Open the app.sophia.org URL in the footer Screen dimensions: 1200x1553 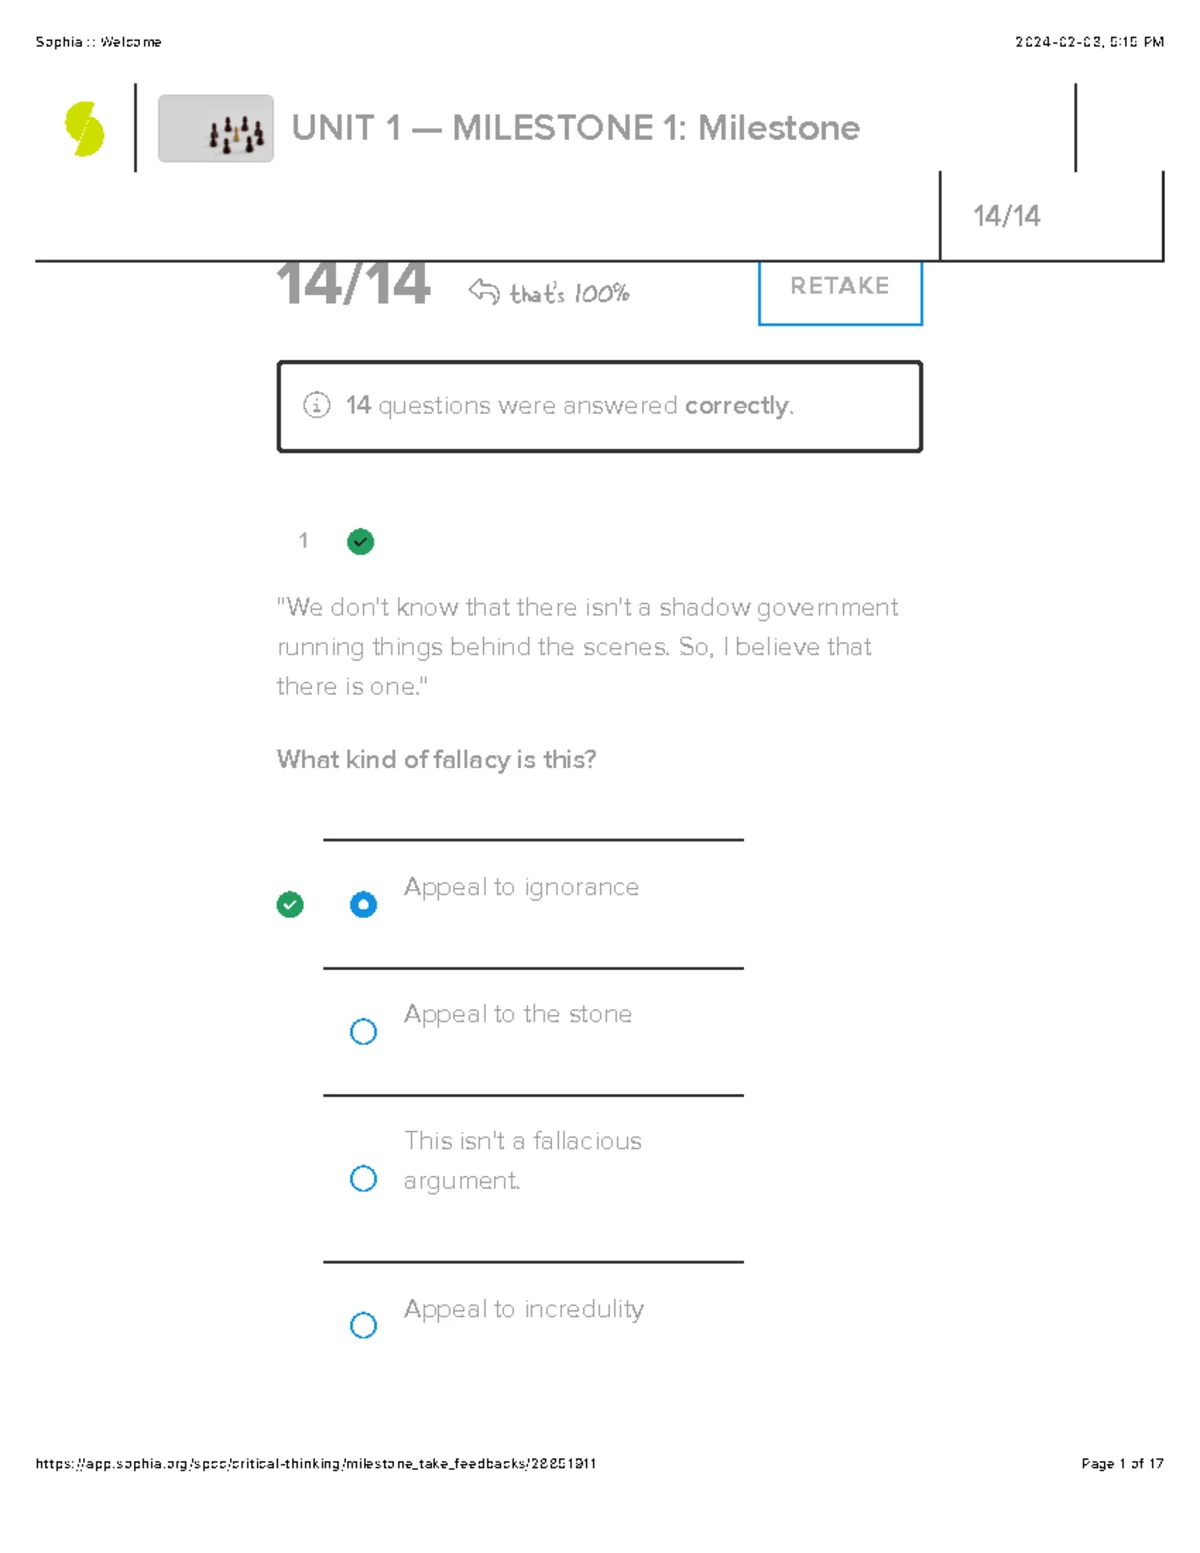(x=316, y=1464)
